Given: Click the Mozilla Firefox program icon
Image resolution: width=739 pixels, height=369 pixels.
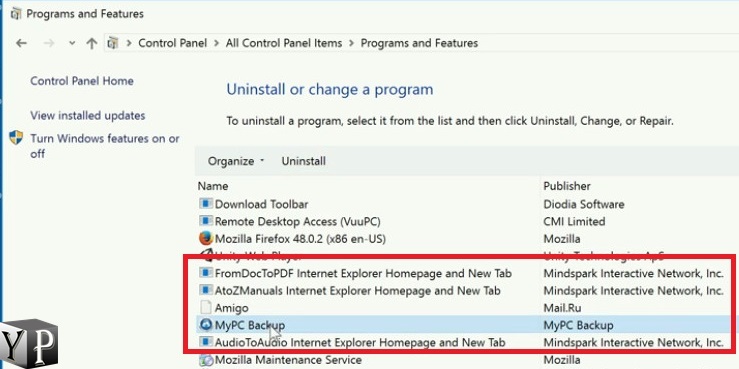Looking at the screenshot, I should (205, 239).
